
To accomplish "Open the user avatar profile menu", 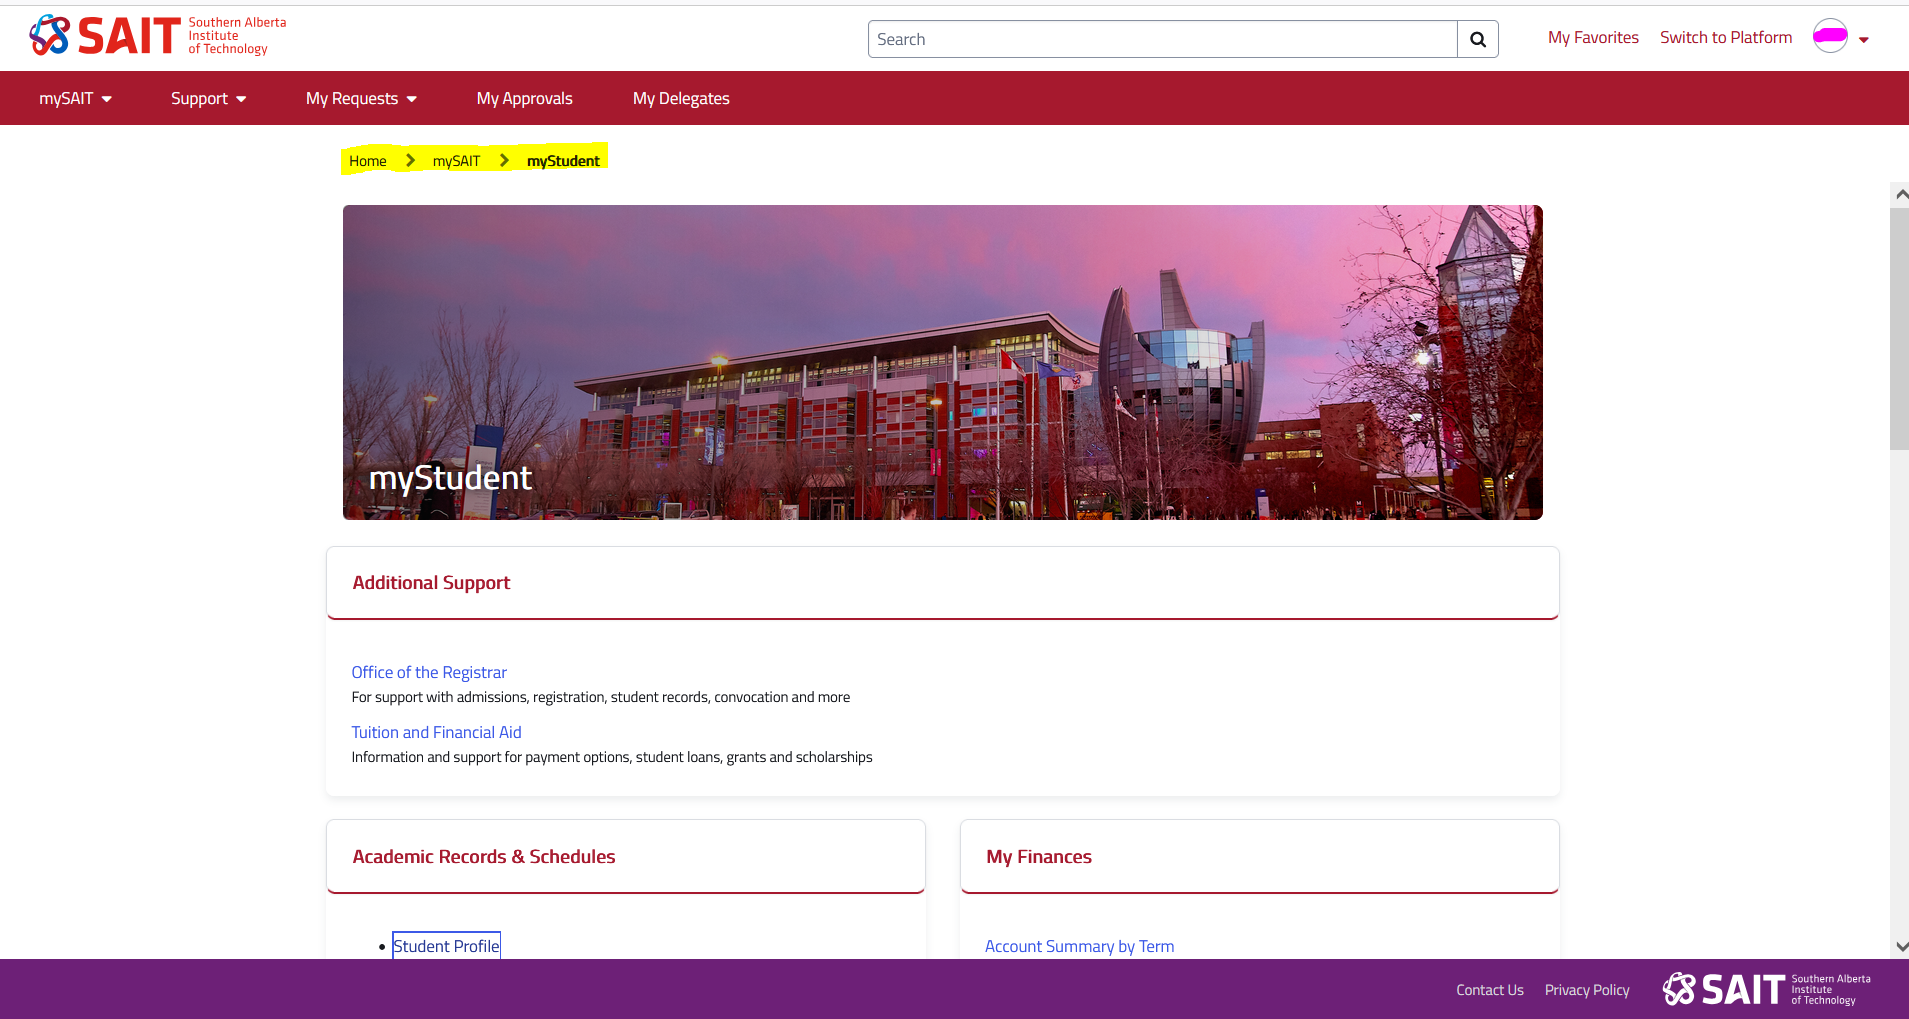I will point(1830,36).
